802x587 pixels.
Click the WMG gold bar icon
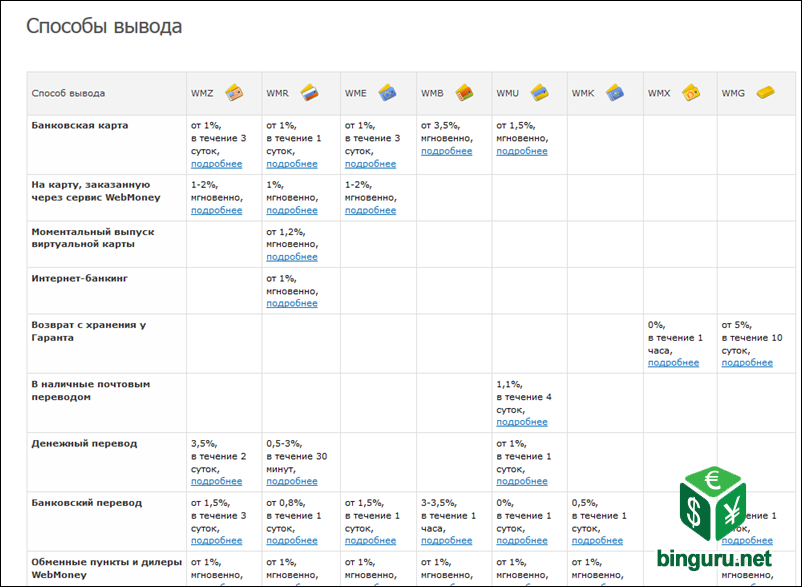point(765,93)
